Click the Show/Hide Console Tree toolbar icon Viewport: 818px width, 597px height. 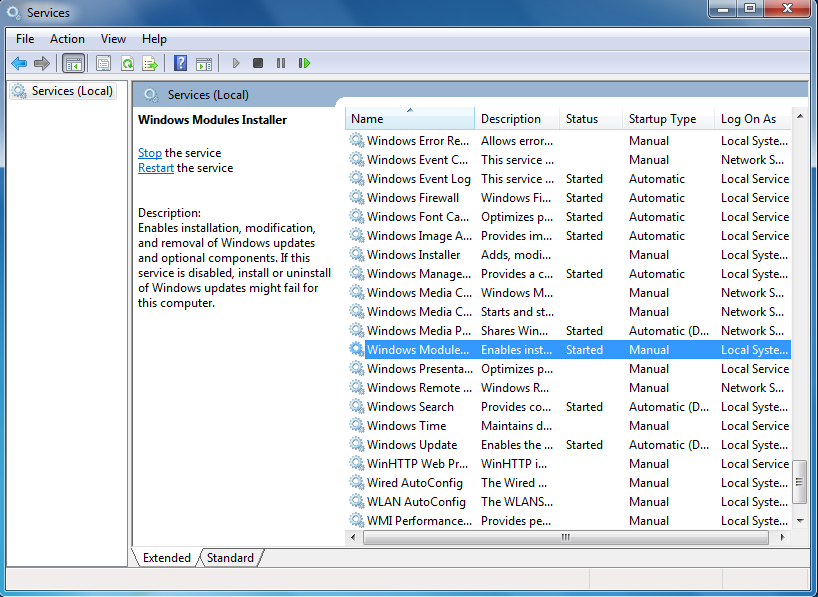pyautogui.click(x=73, y=63)
